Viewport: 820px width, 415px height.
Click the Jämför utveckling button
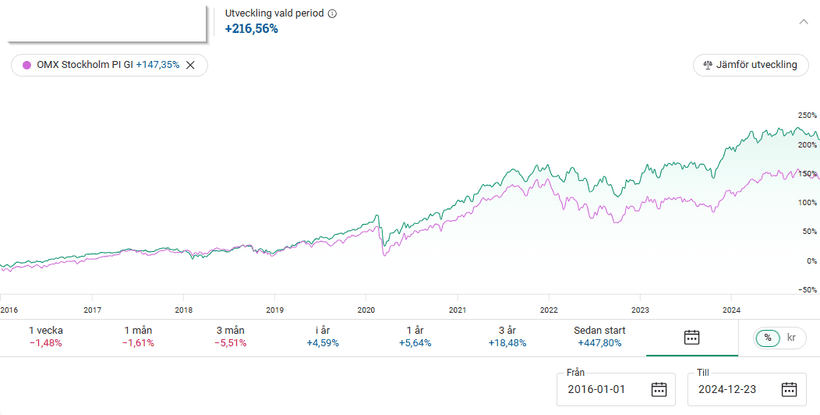[x=750, y=65]
